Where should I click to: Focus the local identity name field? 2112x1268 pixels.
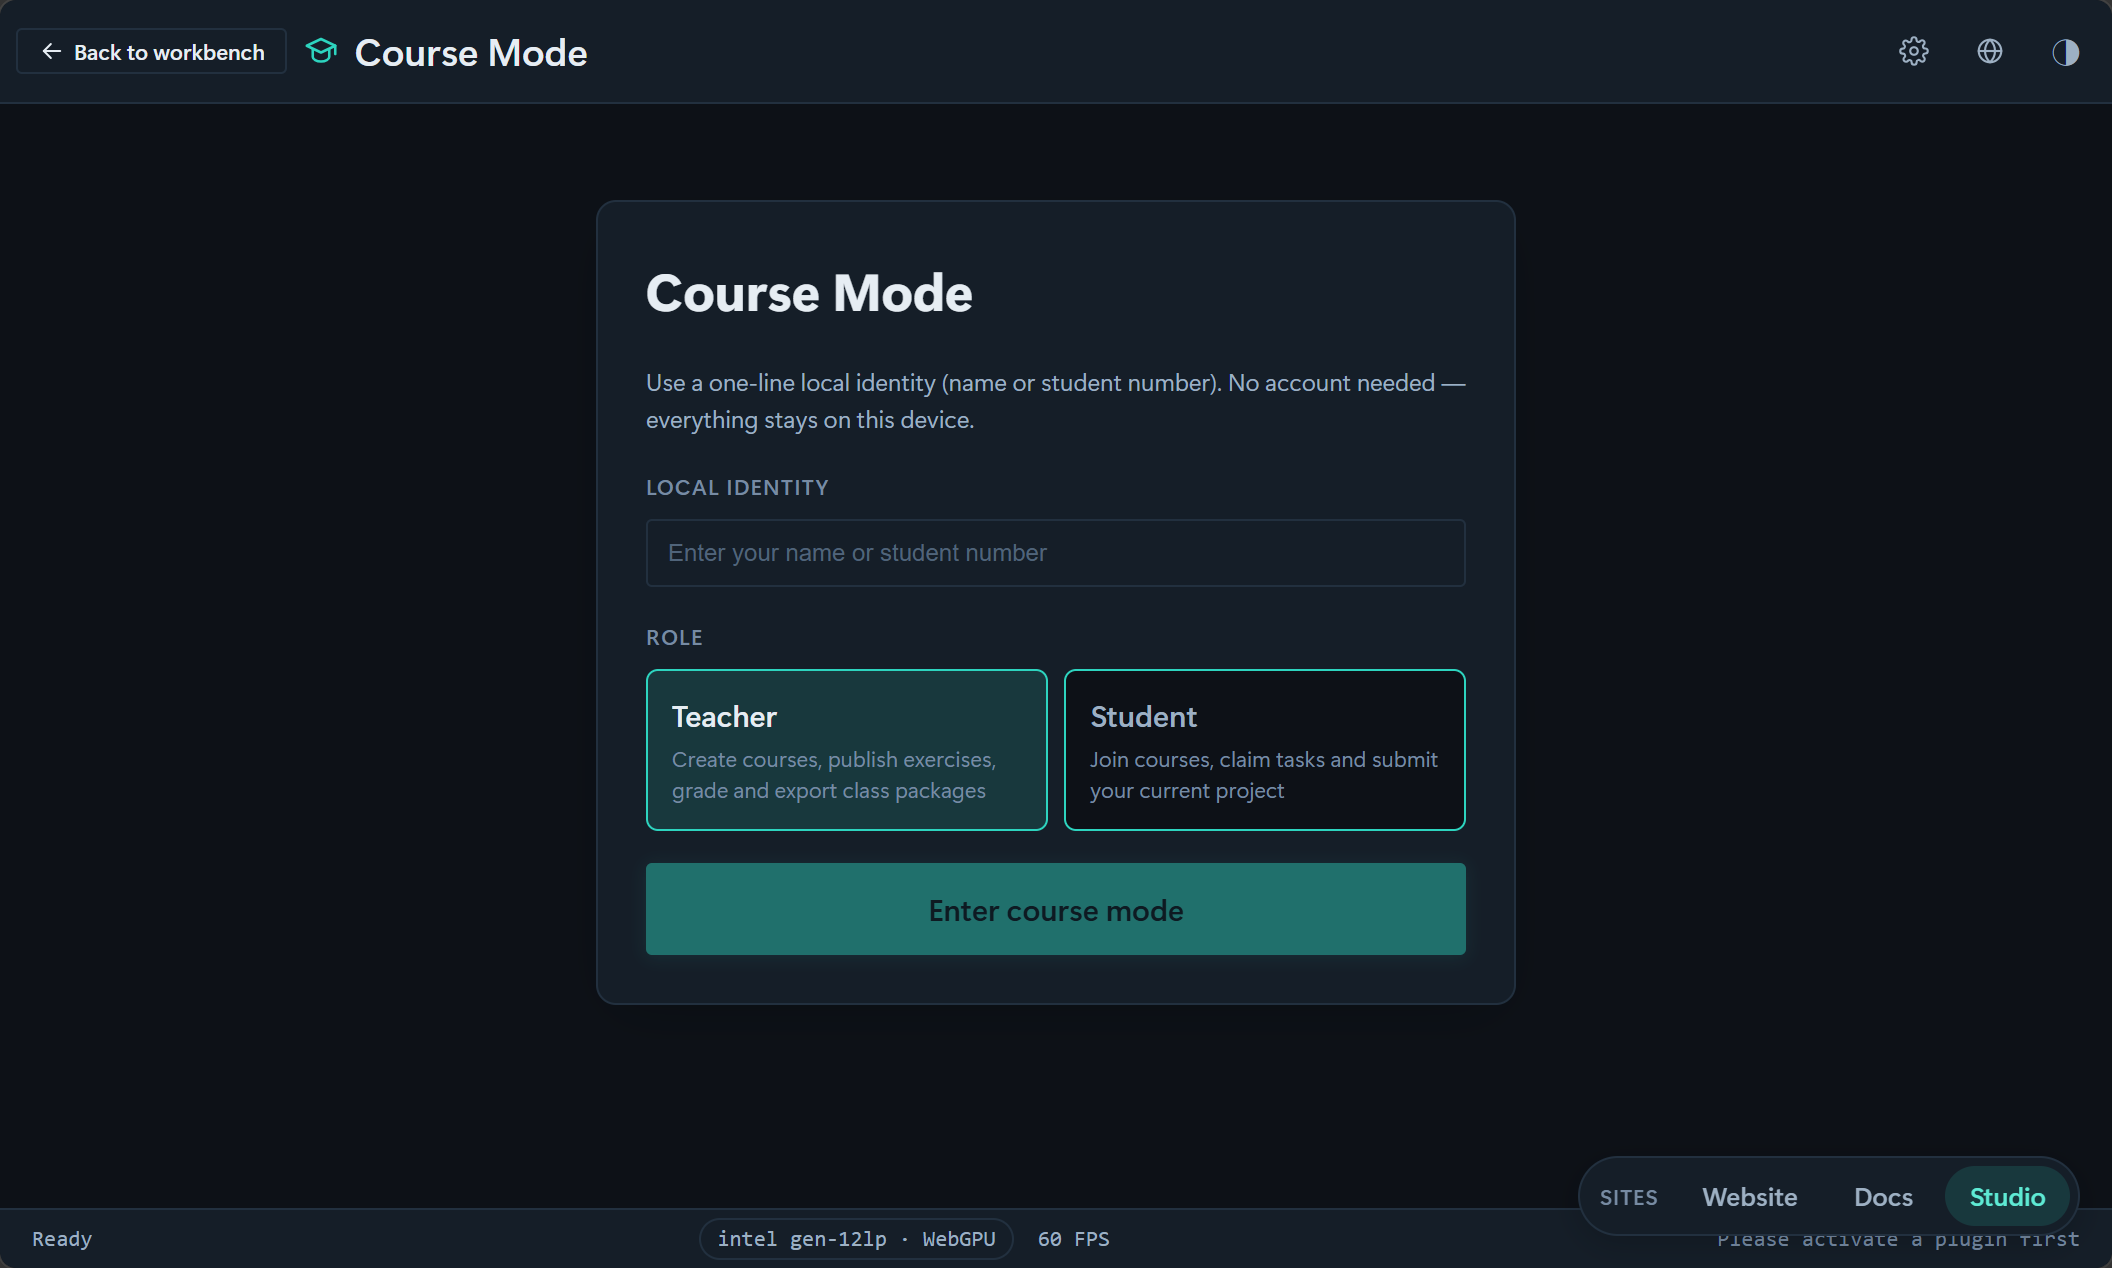[1055, 553]
